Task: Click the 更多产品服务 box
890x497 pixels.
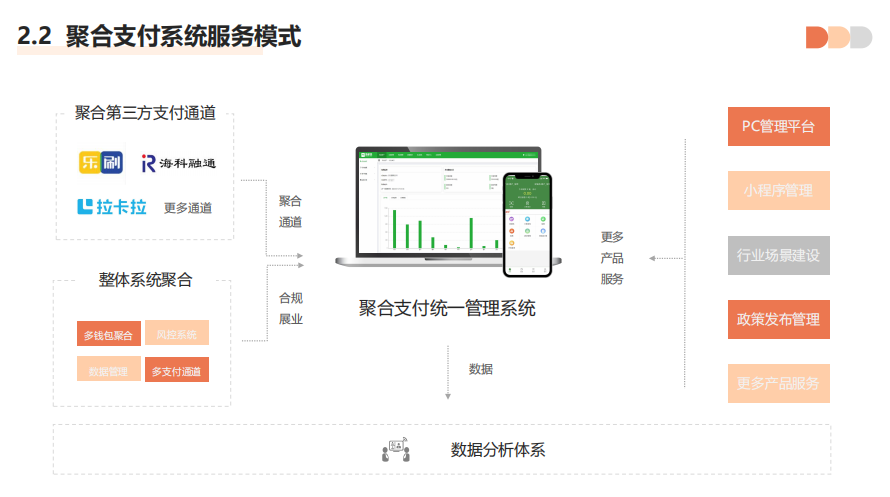Action: pyautogui.click(x=778, y=383)
